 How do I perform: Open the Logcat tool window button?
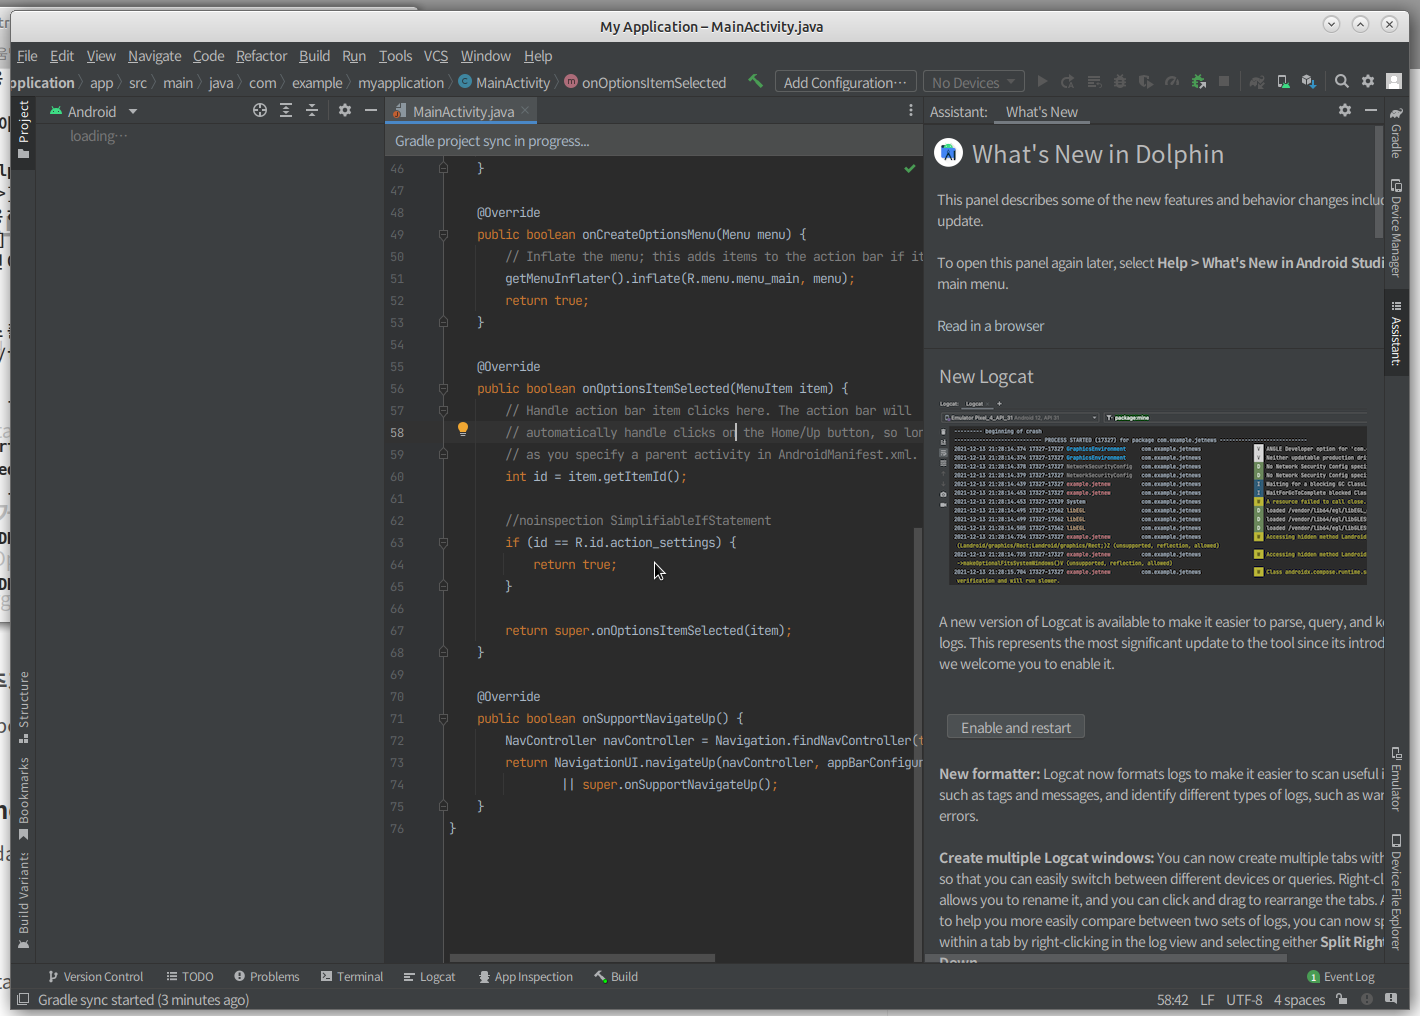pos(429,977)
